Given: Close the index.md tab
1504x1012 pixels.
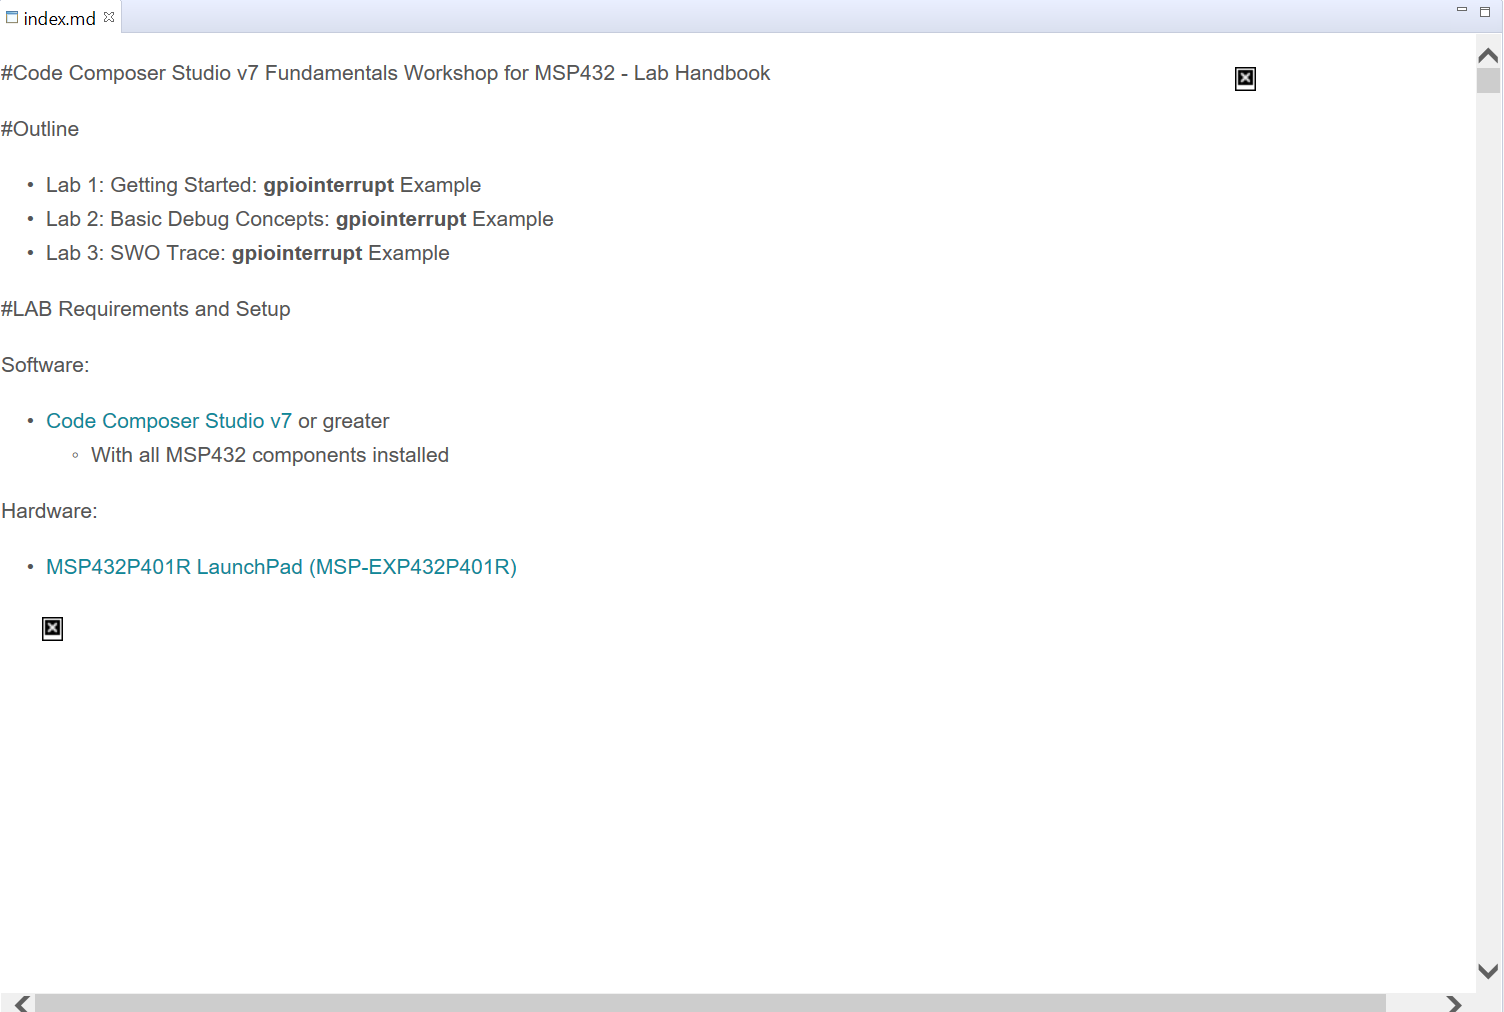Looking at the screenshot, I should pyautogui.click(x=109, y=17).
